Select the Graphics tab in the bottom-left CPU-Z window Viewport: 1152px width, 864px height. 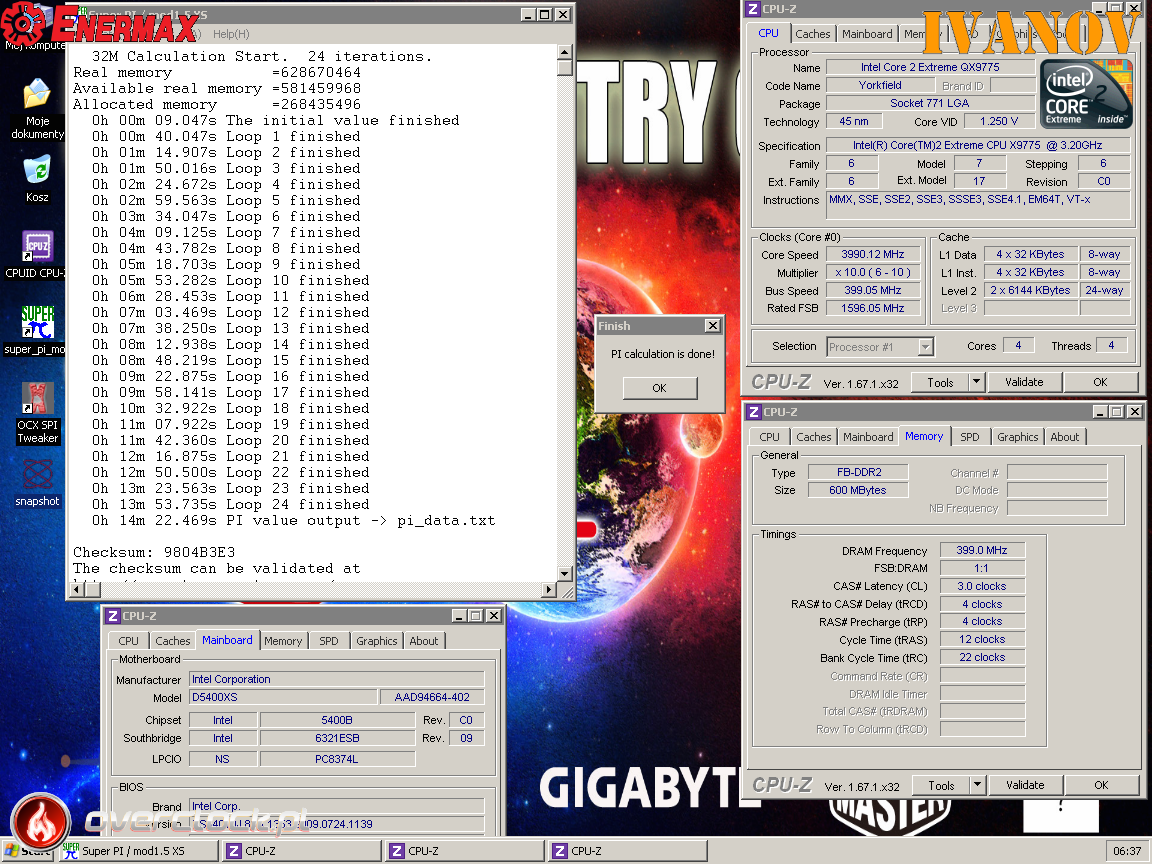376,641
